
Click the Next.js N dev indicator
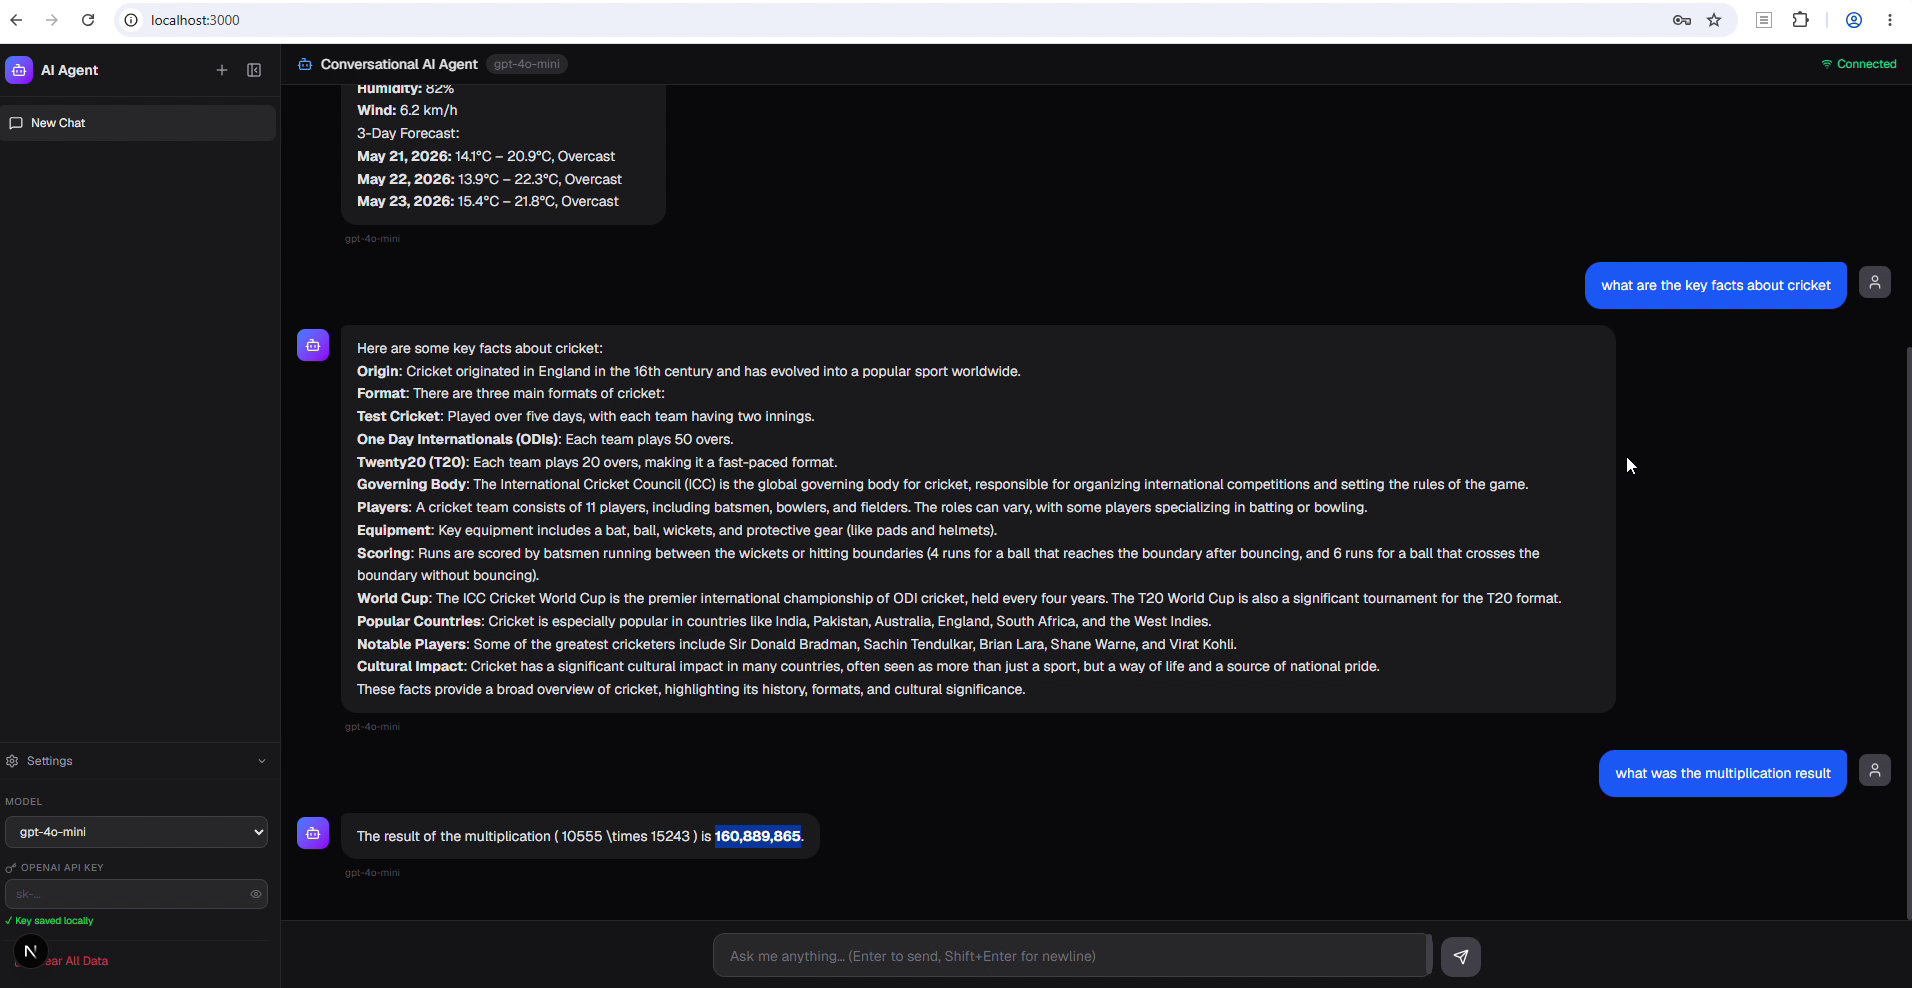(x=30, y=952)
